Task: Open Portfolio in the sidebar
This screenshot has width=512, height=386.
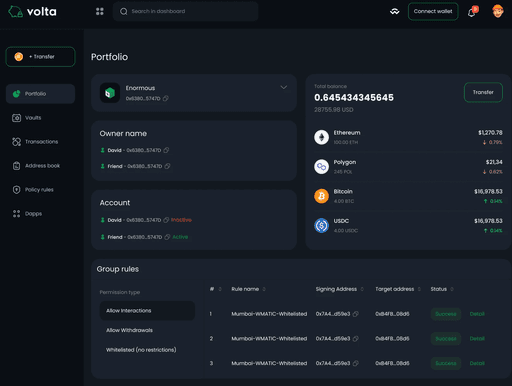Action: point(40,94)
